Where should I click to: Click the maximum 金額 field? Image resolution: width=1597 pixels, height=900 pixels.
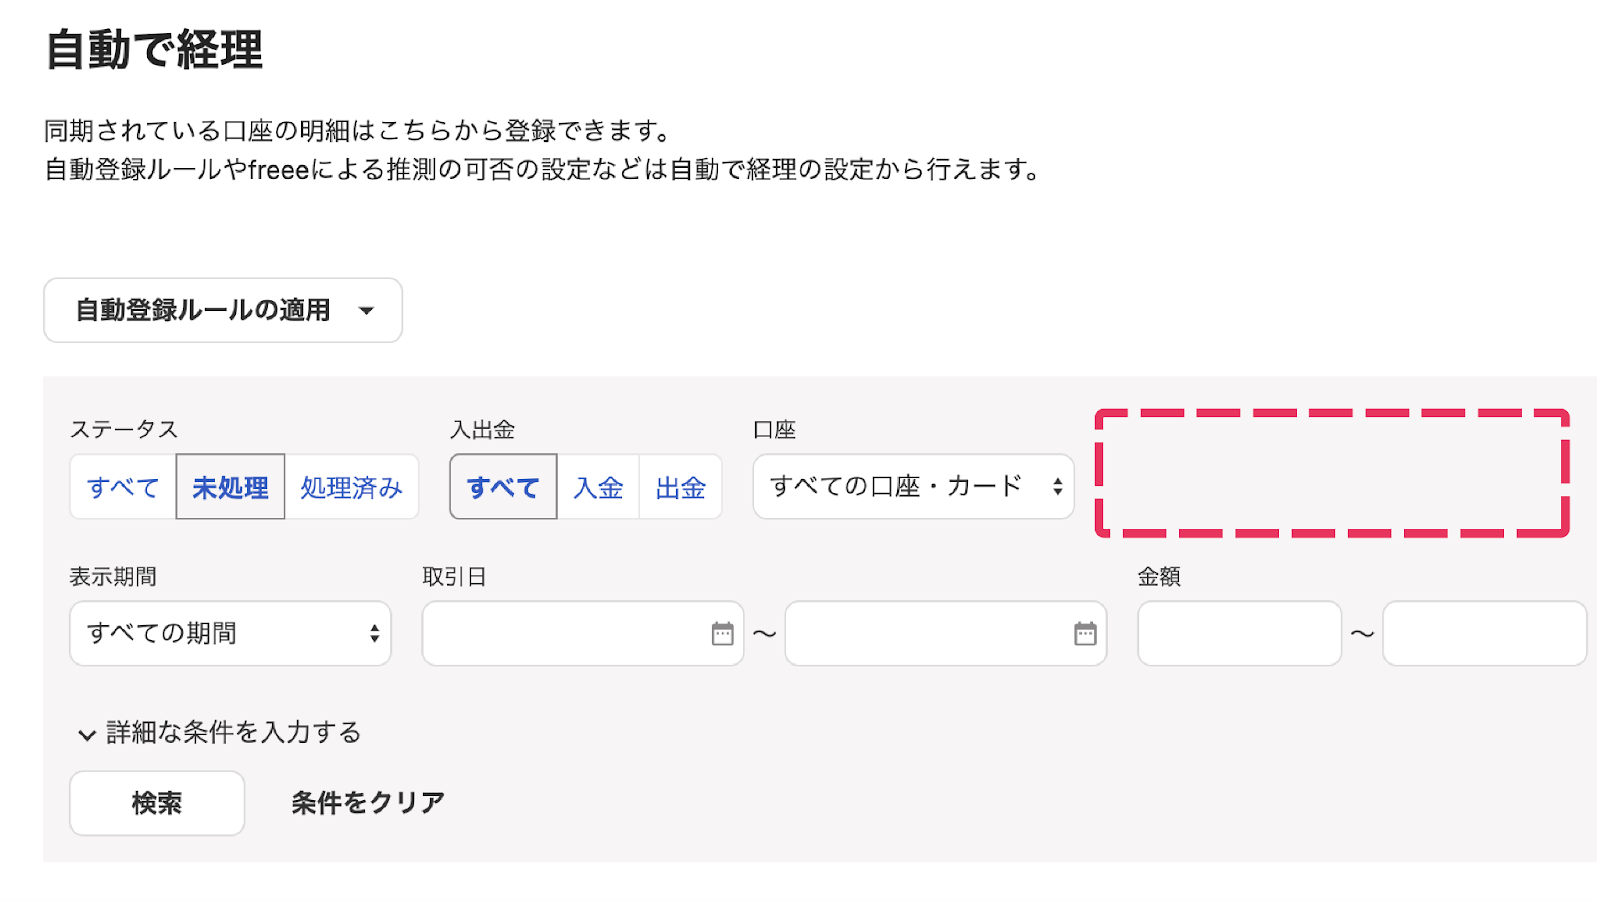pos(1484,633)
